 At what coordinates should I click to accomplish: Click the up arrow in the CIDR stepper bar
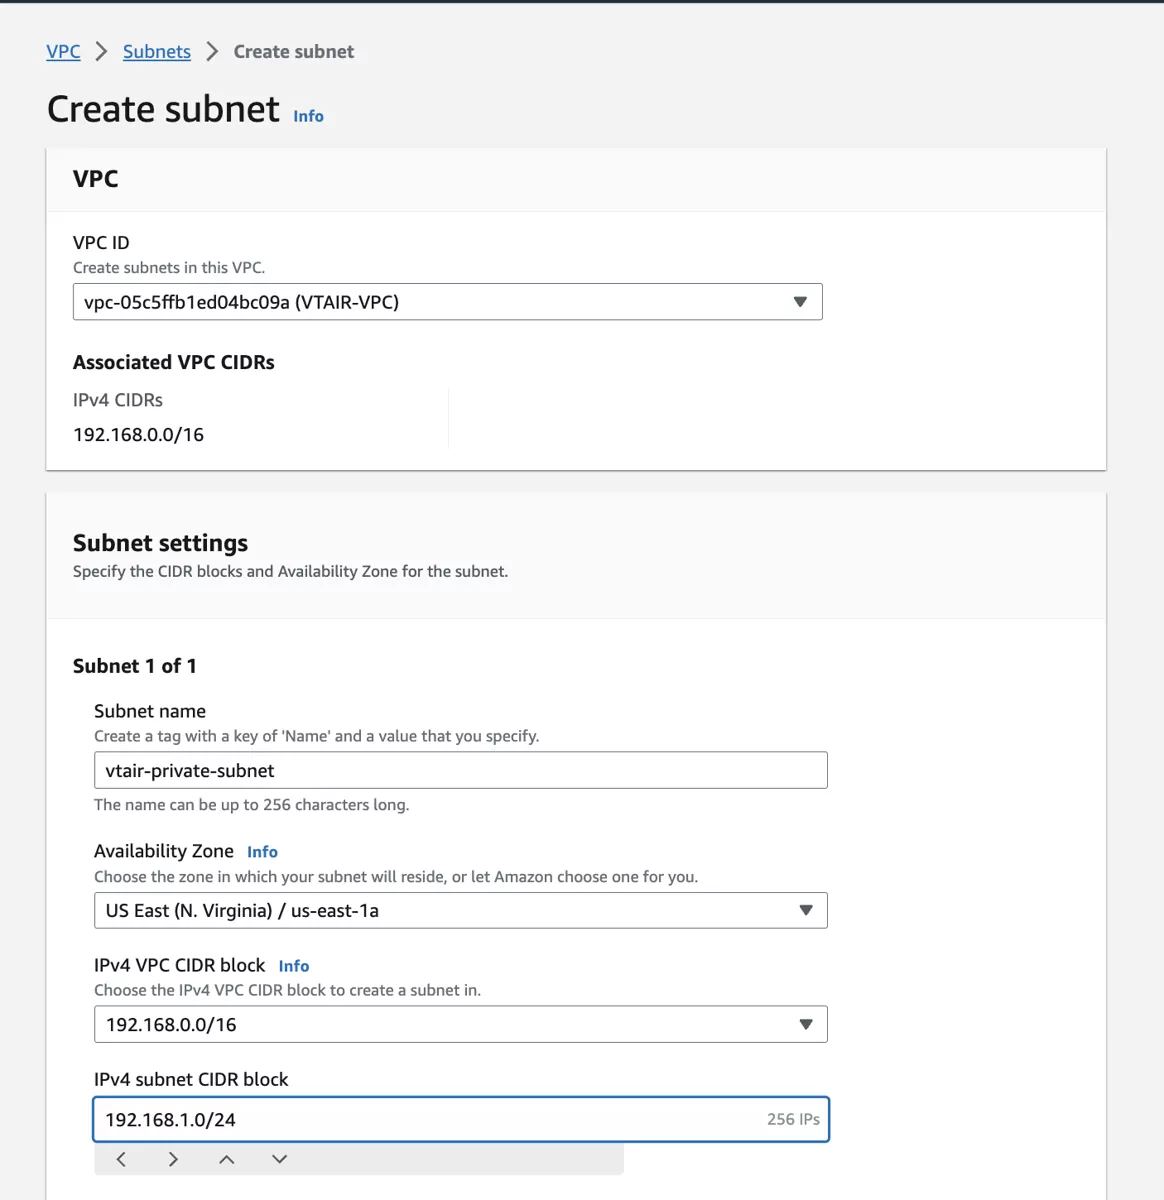(226, 1159)
